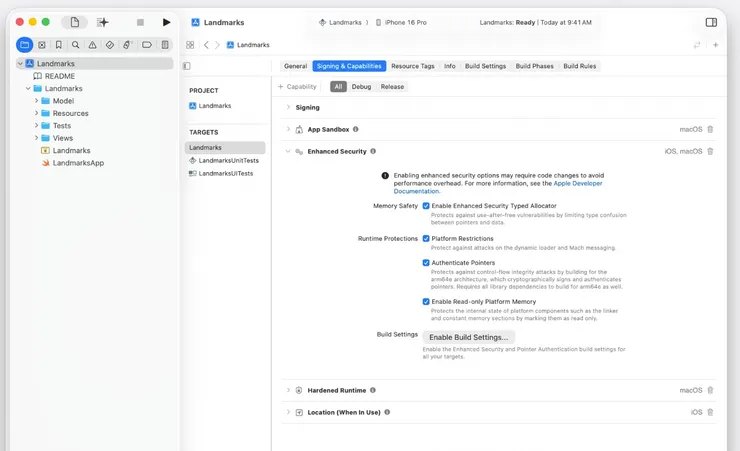This screenshot has height=451, width=740.
Task: Expand the Model folder
Action: pyautogui.click(x=36, y=100)
